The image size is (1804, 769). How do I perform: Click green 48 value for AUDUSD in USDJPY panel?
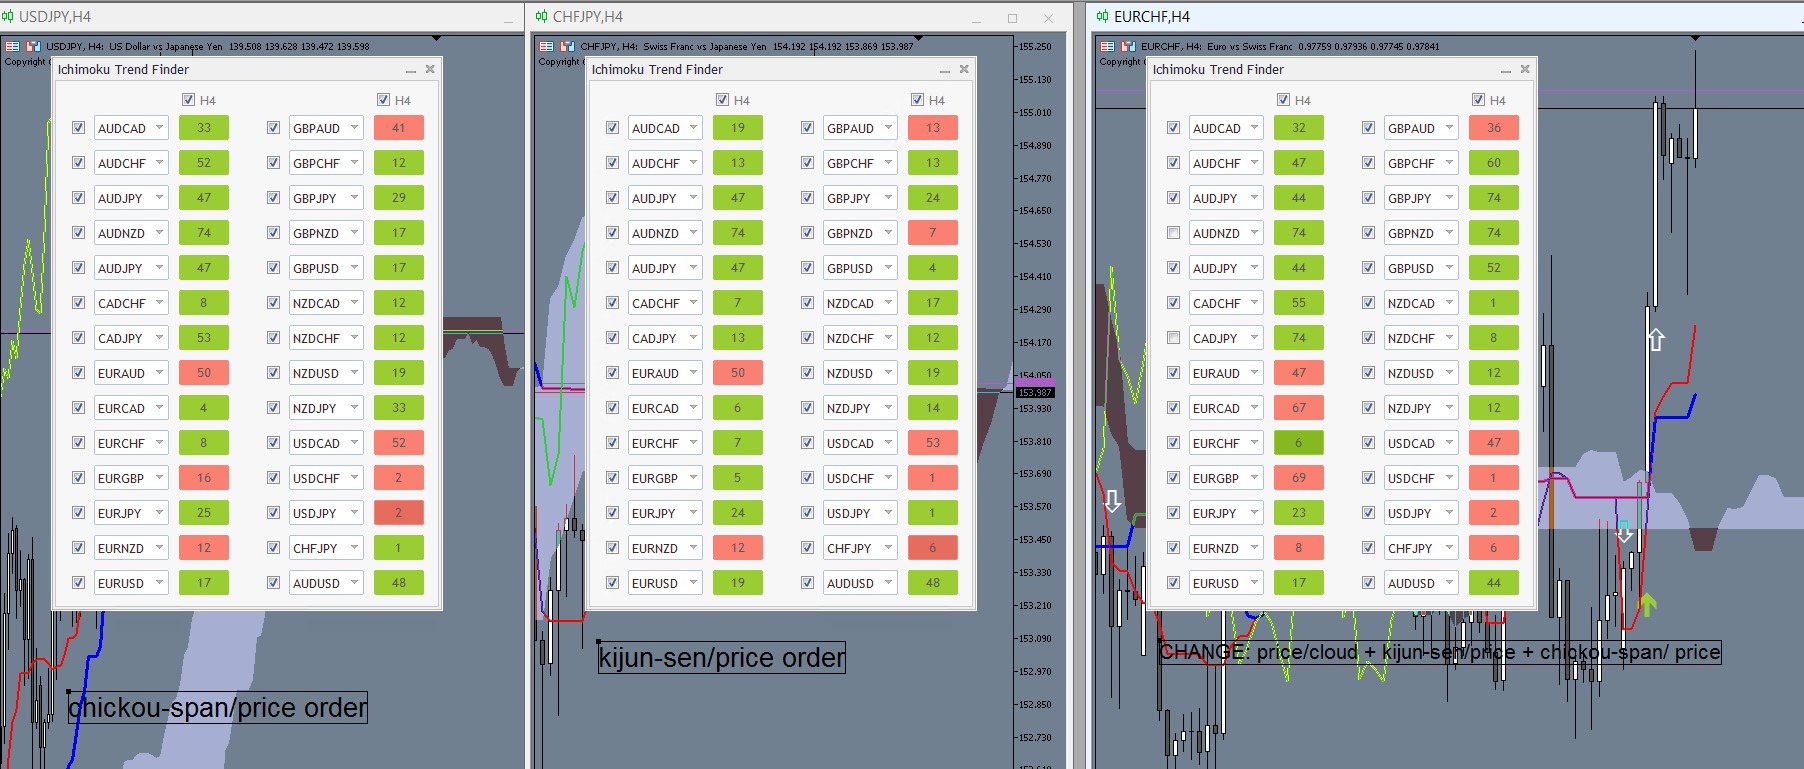[x=399, y=583]
